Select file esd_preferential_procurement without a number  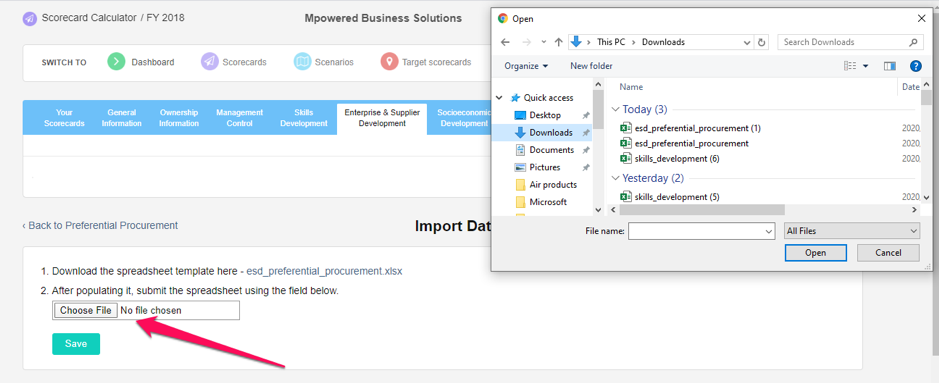691,144
